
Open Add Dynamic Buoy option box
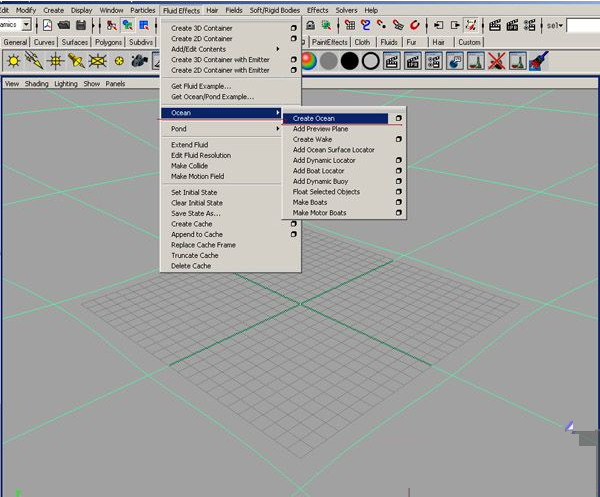click(398, 181)
